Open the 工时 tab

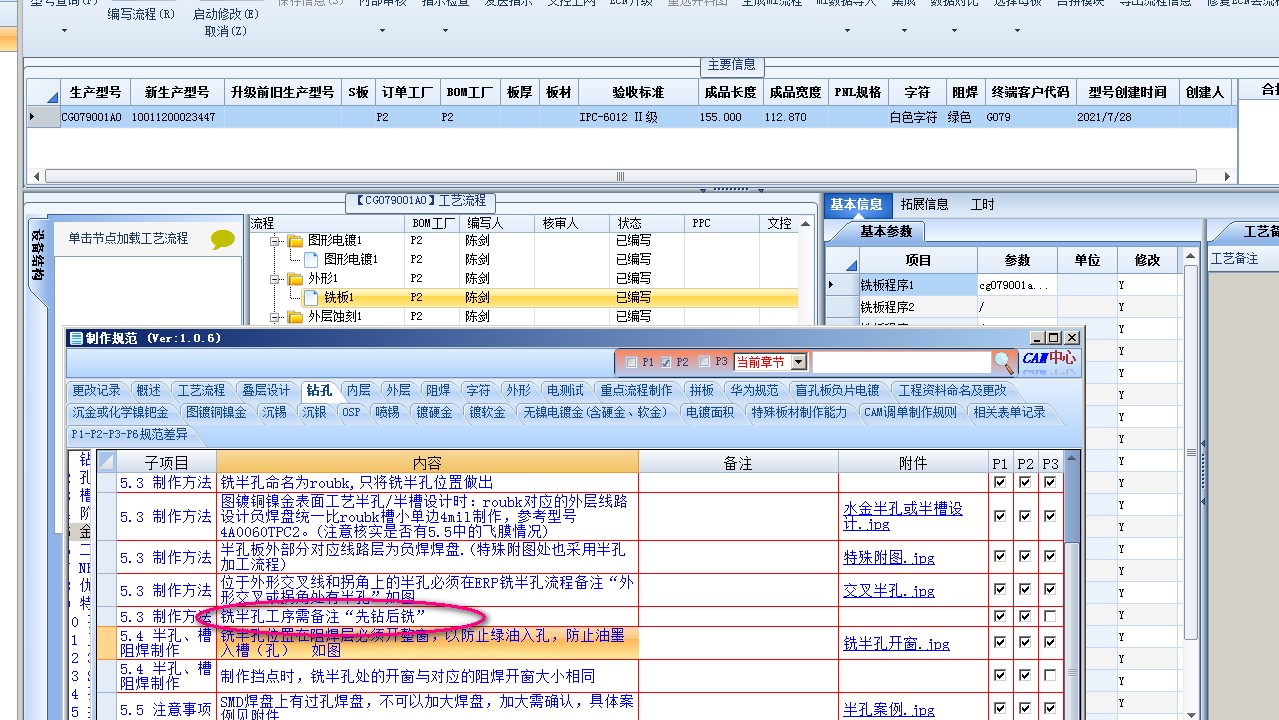[x=983, y=204]
